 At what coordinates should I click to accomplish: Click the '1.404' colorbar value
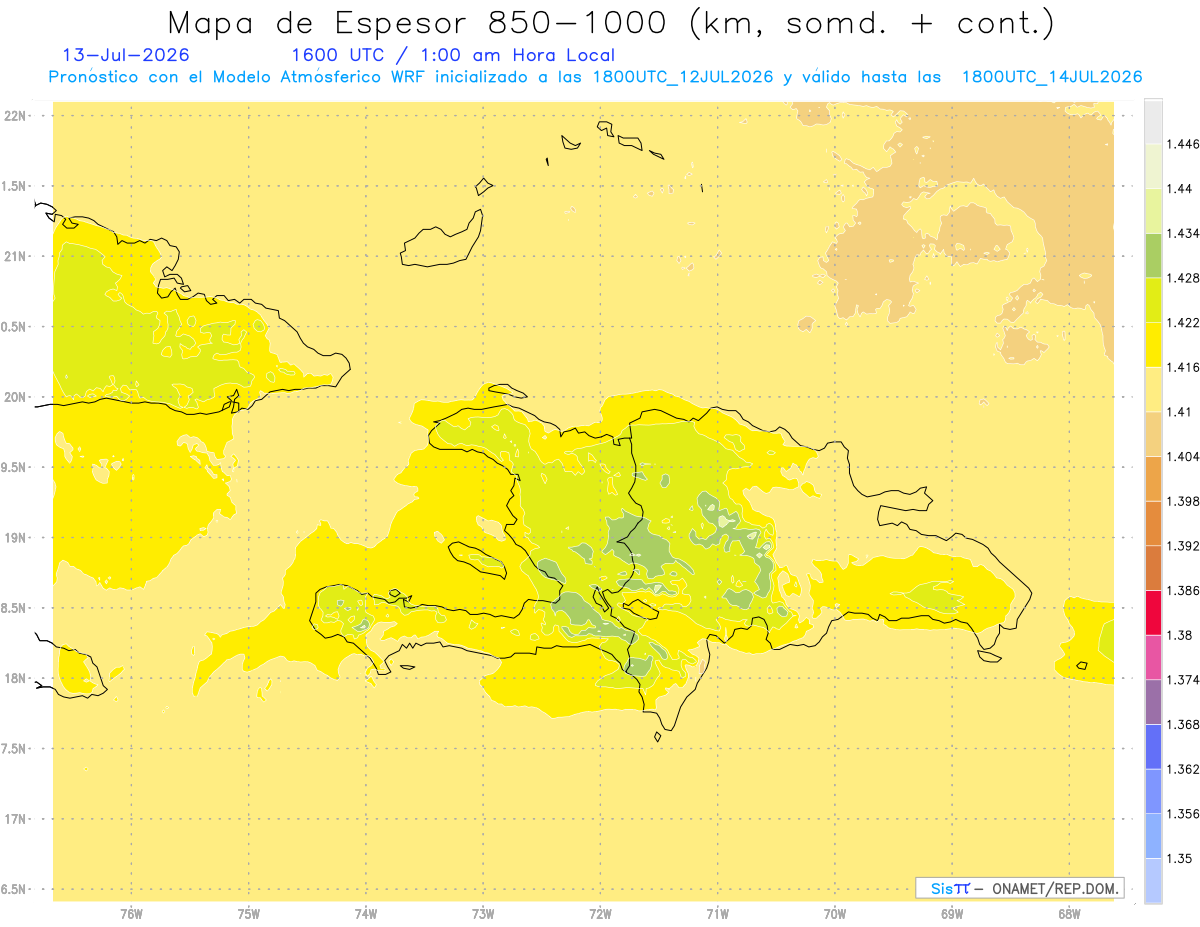[x=1183, y=456]
